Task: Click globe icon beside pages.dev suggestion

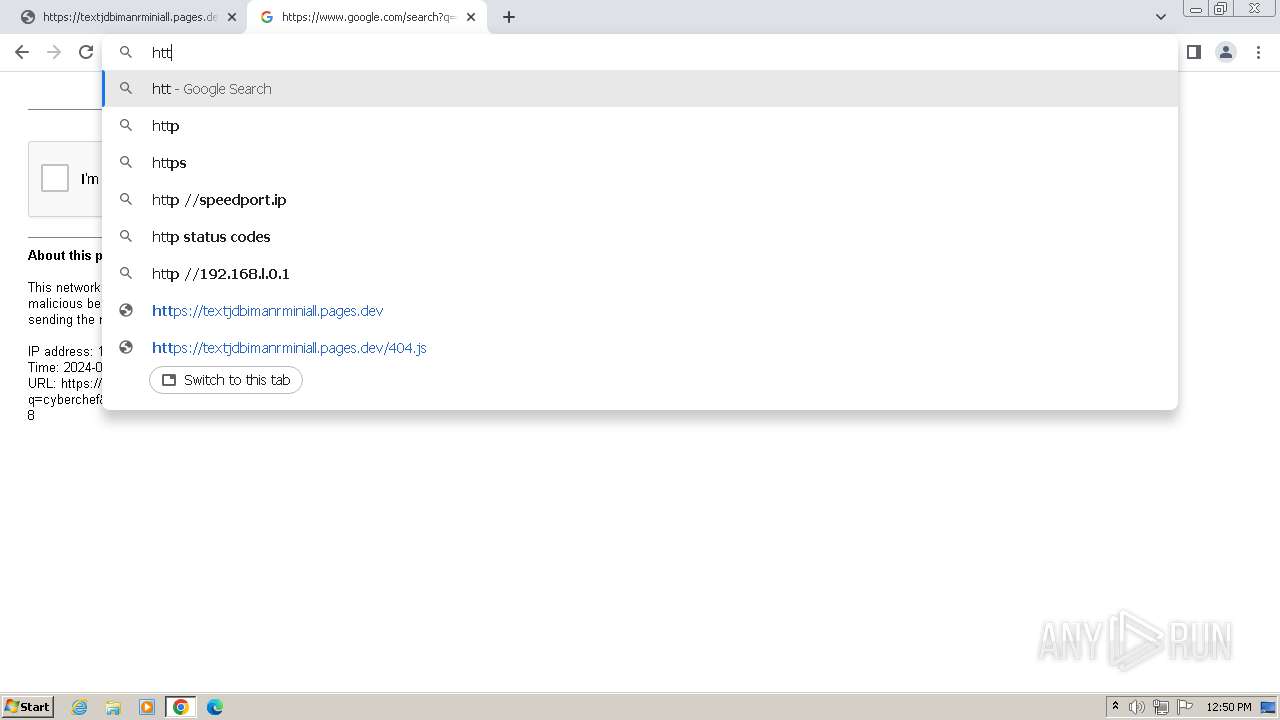Action: coord(126,311)
